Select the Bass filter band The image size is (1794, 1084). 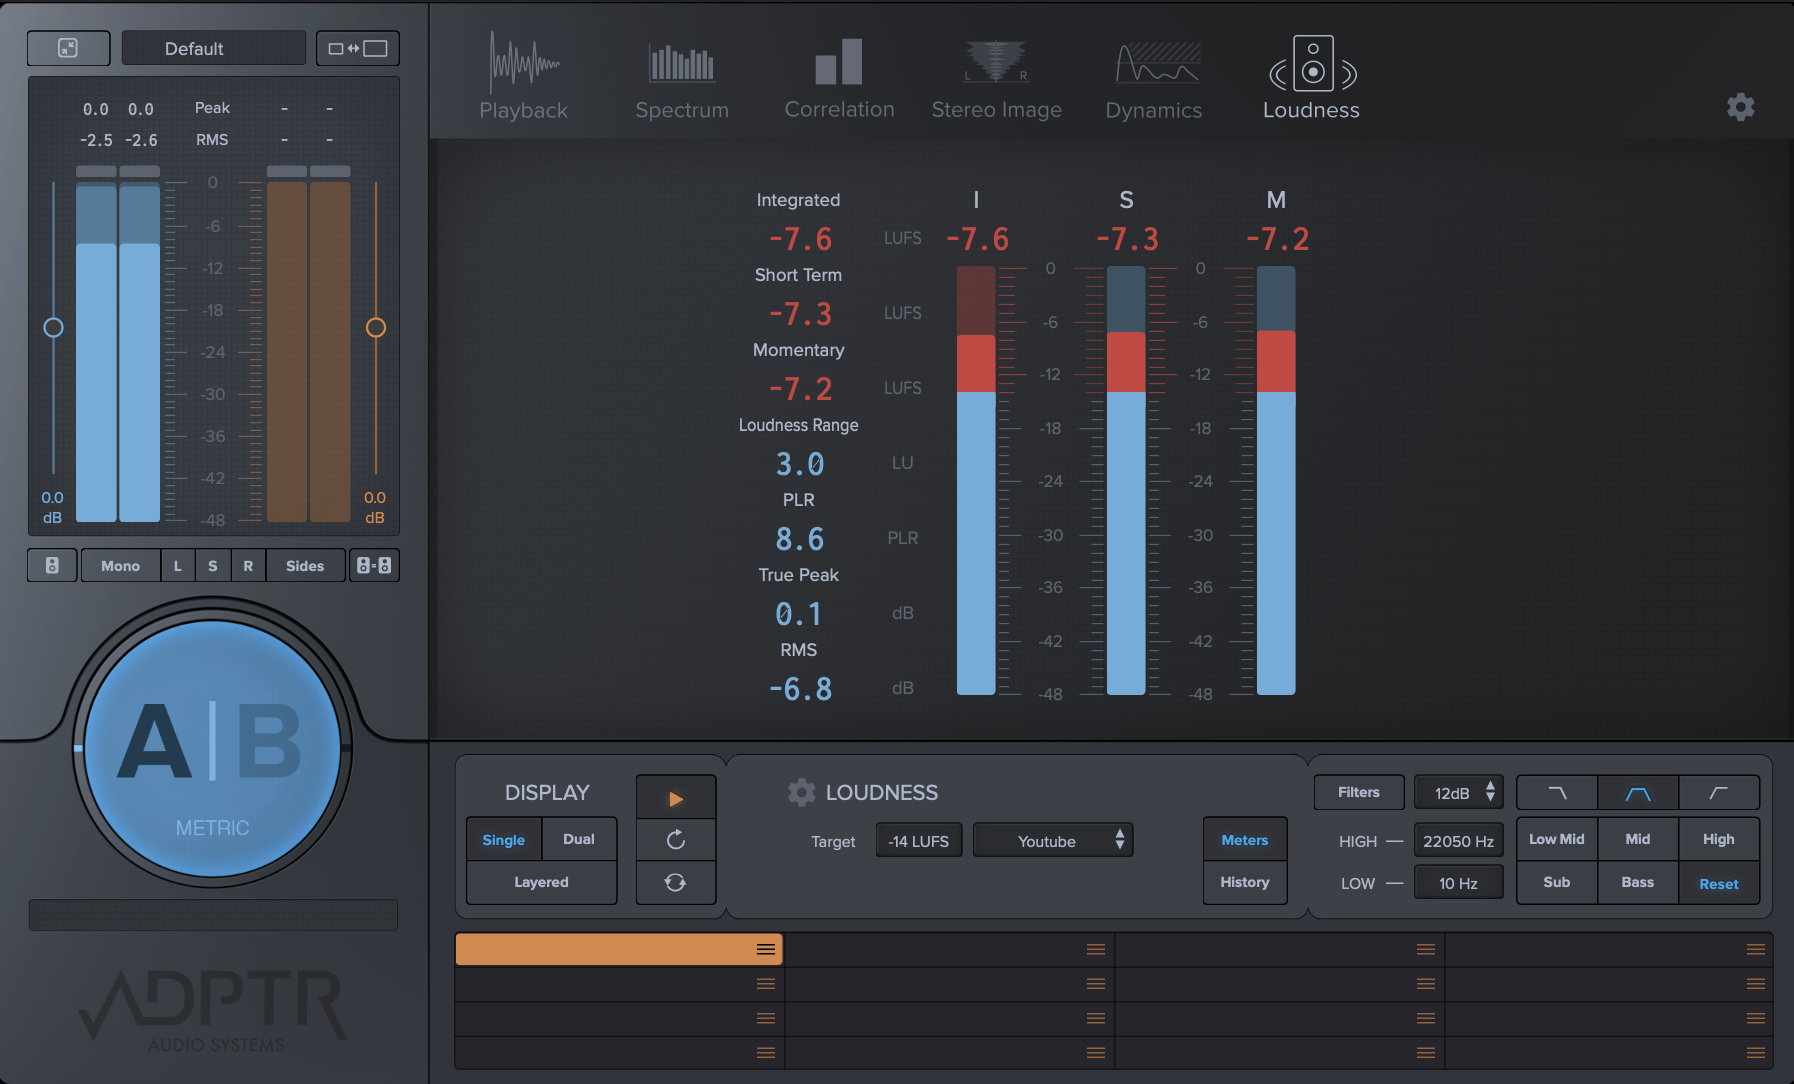tap(1637, 882)
